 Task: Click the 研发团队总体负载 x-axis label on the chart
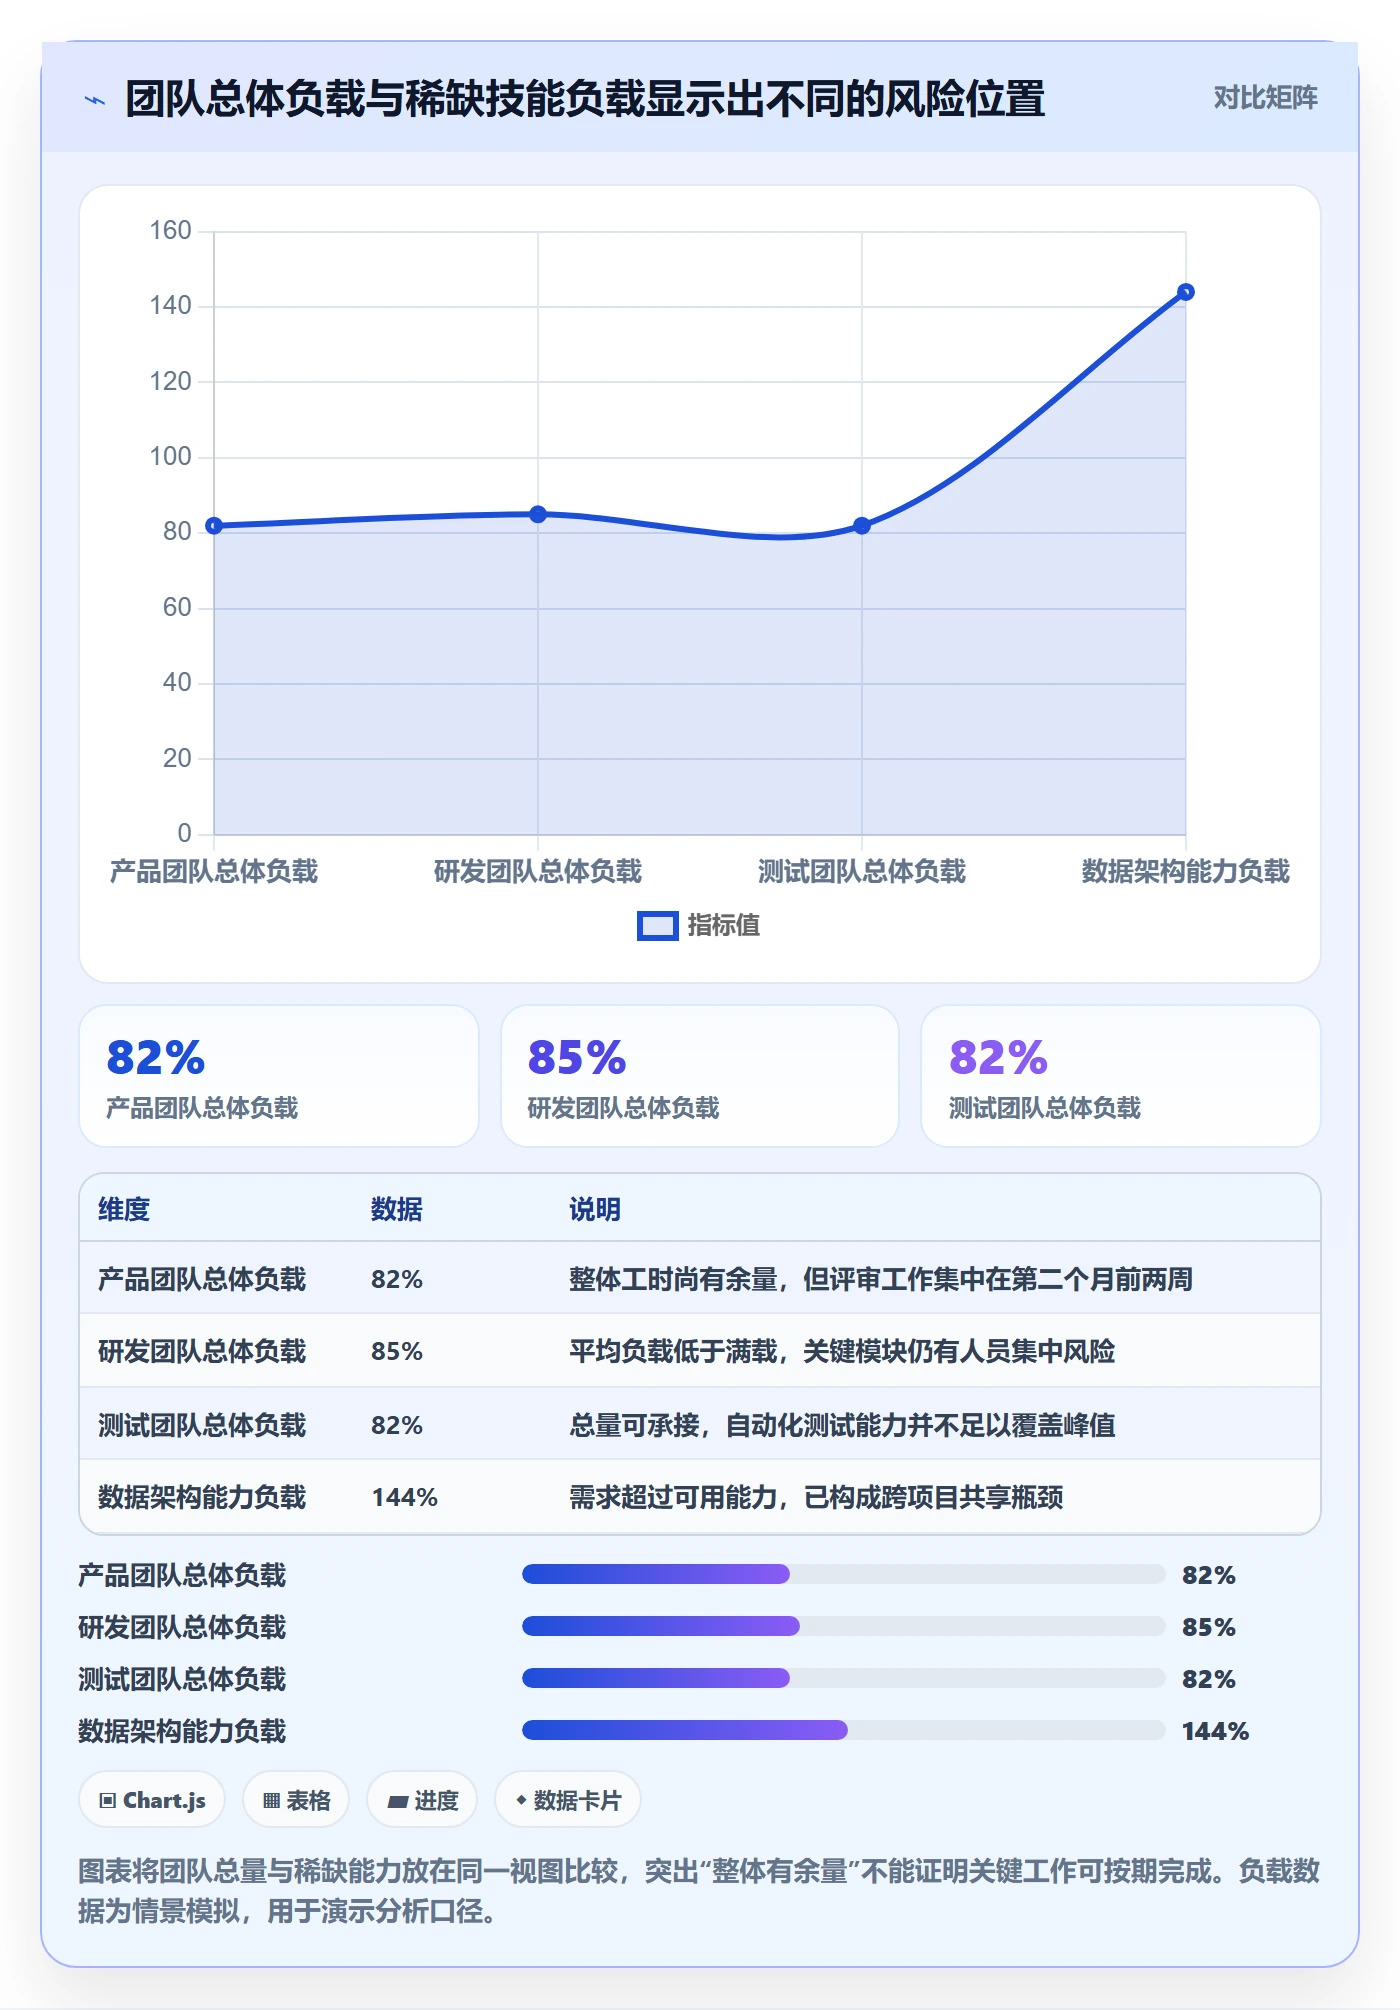point(538,871)
